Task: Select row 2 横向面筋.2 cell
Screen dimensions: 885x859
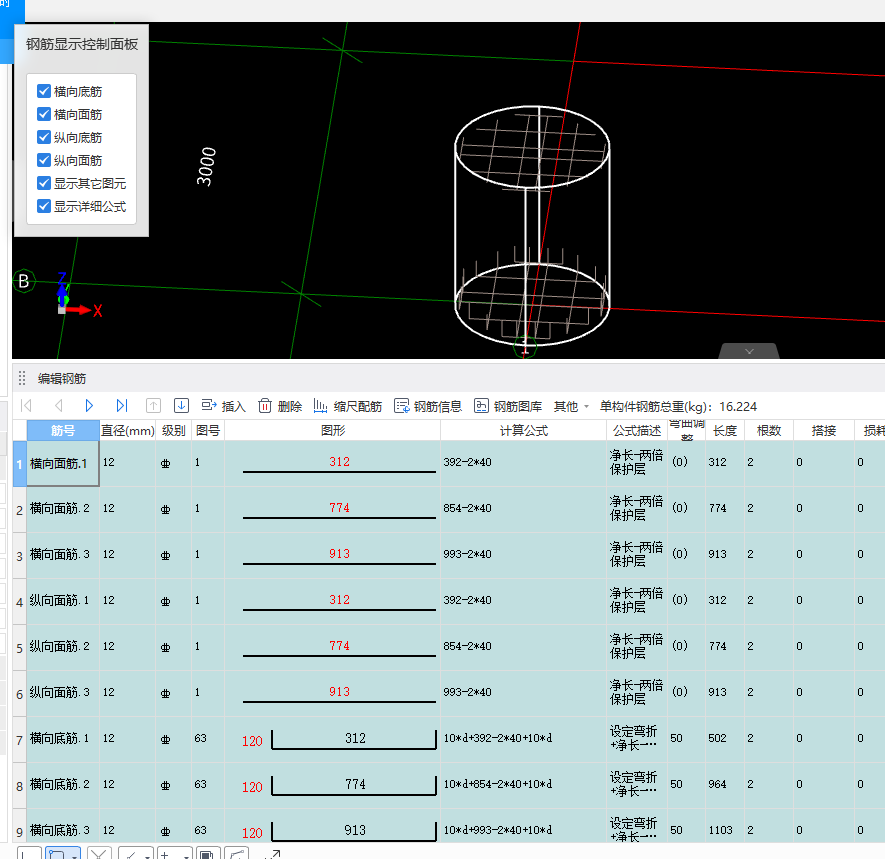Action: (x=63, y=509)
